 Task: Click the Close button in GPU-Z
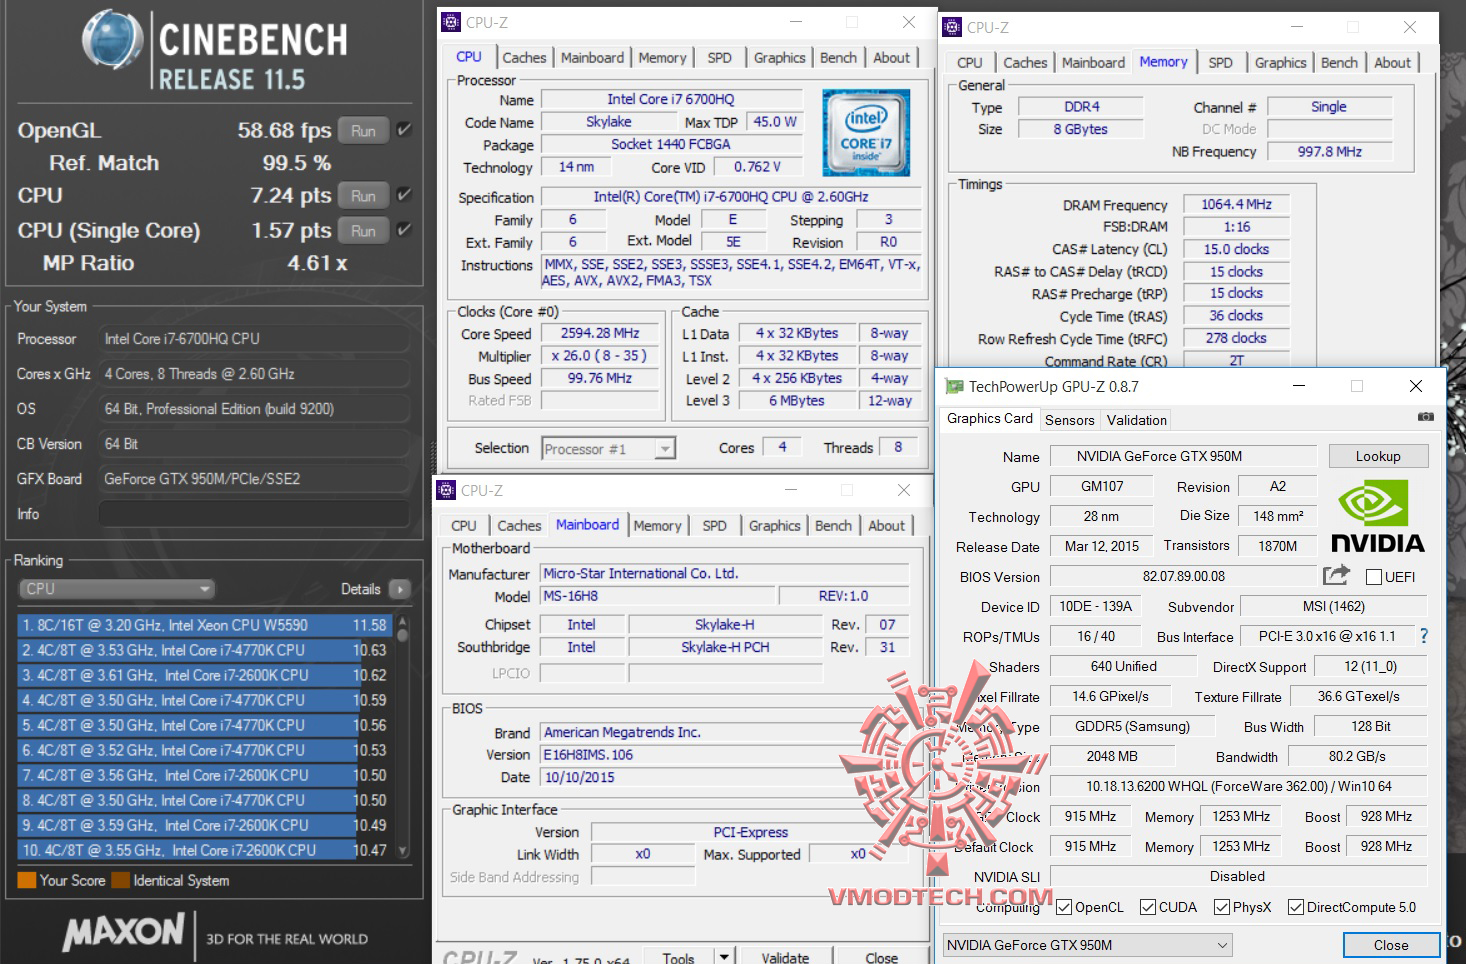pos(1390,945)
